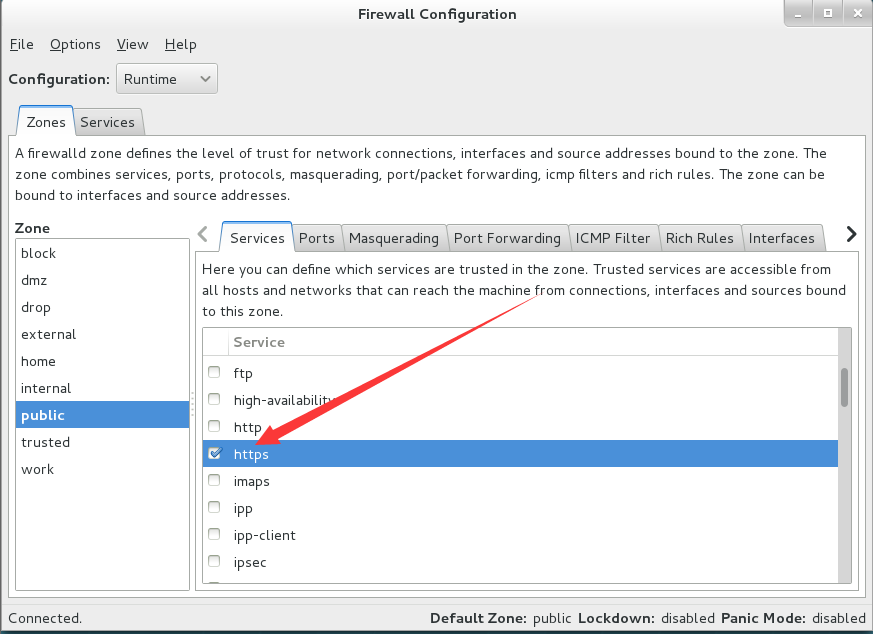Enable the ftp service checkbox

(214, 372)
